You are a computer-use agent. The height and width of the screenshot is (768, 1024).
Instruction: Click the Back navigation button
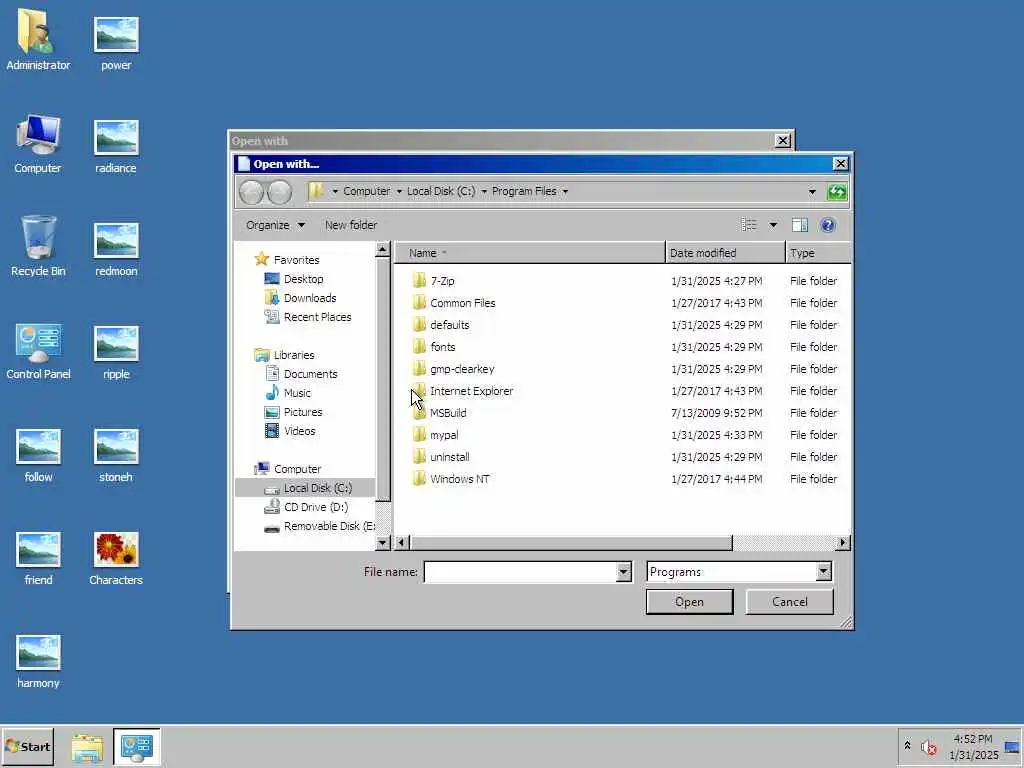(251, 192)
